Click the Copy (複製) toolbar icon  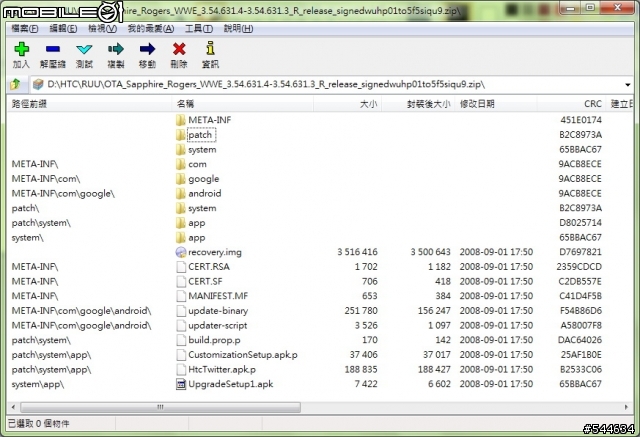[116, 49]
